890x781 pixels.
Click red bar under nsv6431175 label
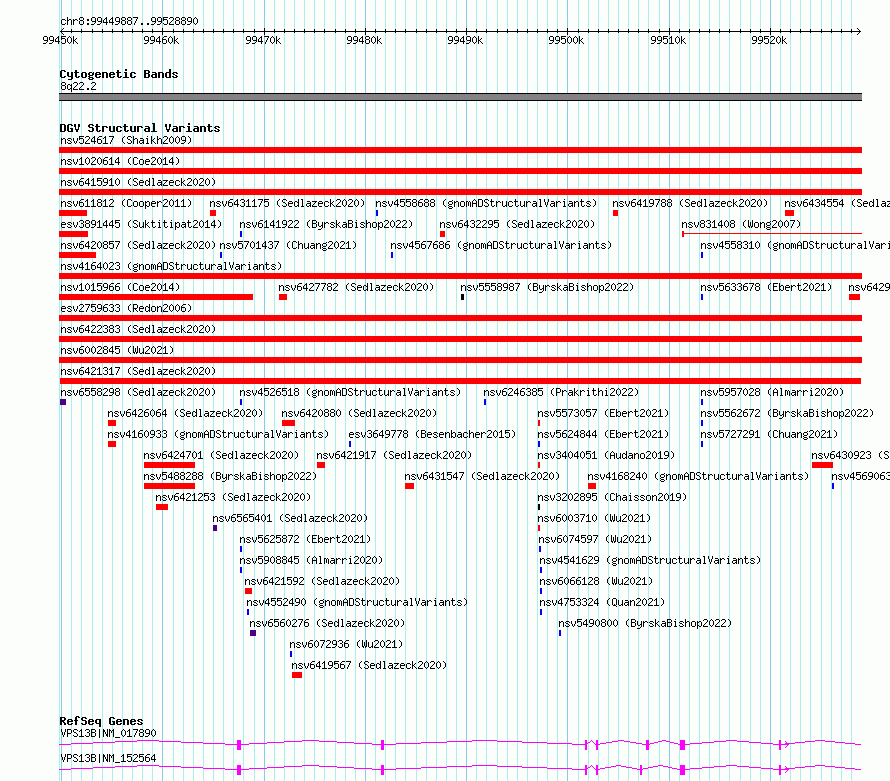[213, 213]
